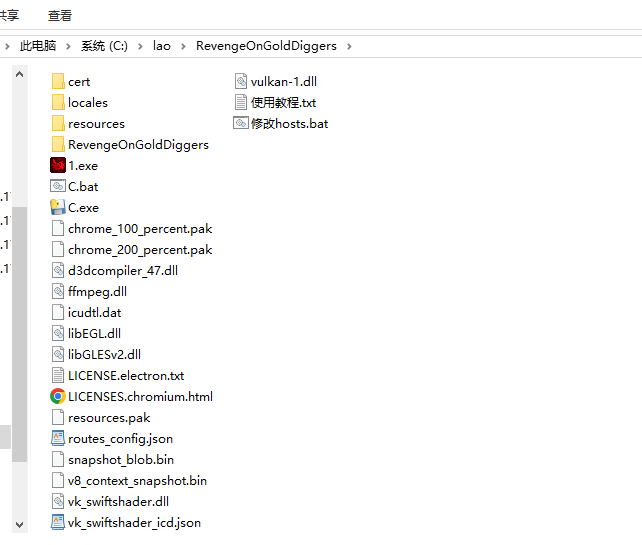Select the ffmpeg.dll file
Viewport: 642px width, 545px height.
97,292
